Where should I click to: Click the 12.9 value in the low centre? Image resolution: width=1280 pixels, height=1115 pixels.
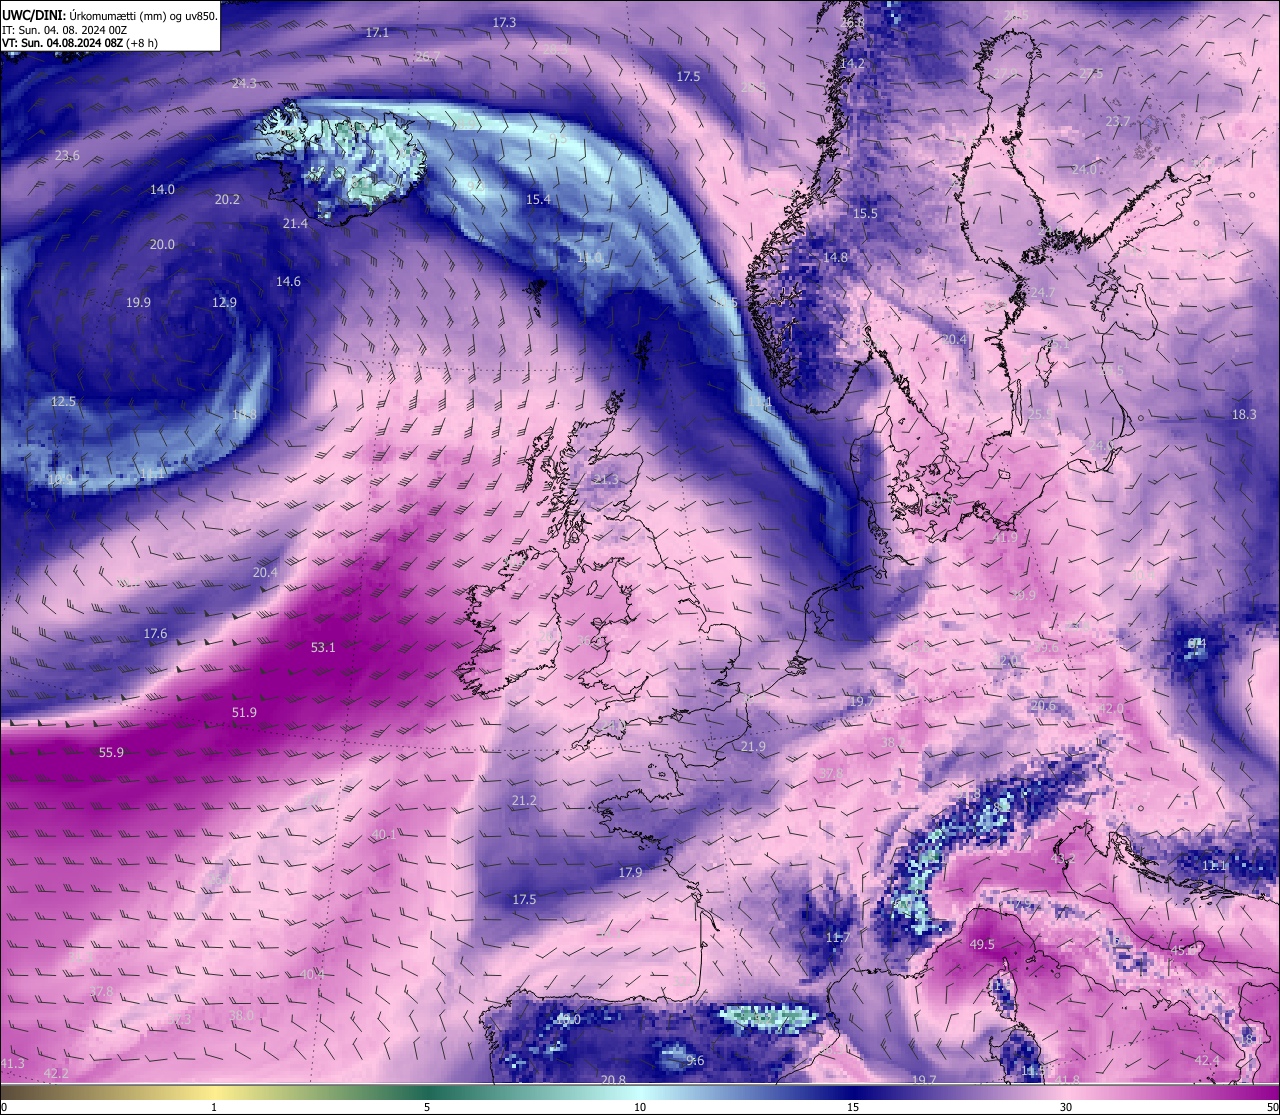(224, 302)
